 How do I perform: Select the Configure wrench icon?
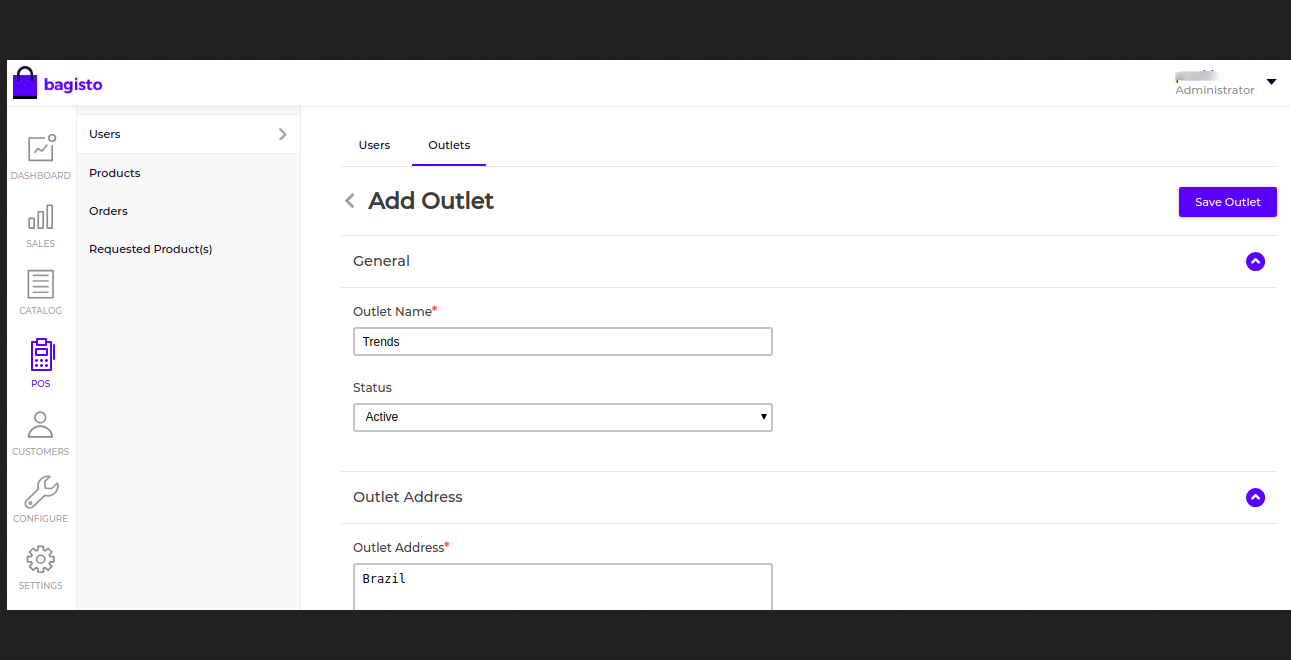point(40,498)
